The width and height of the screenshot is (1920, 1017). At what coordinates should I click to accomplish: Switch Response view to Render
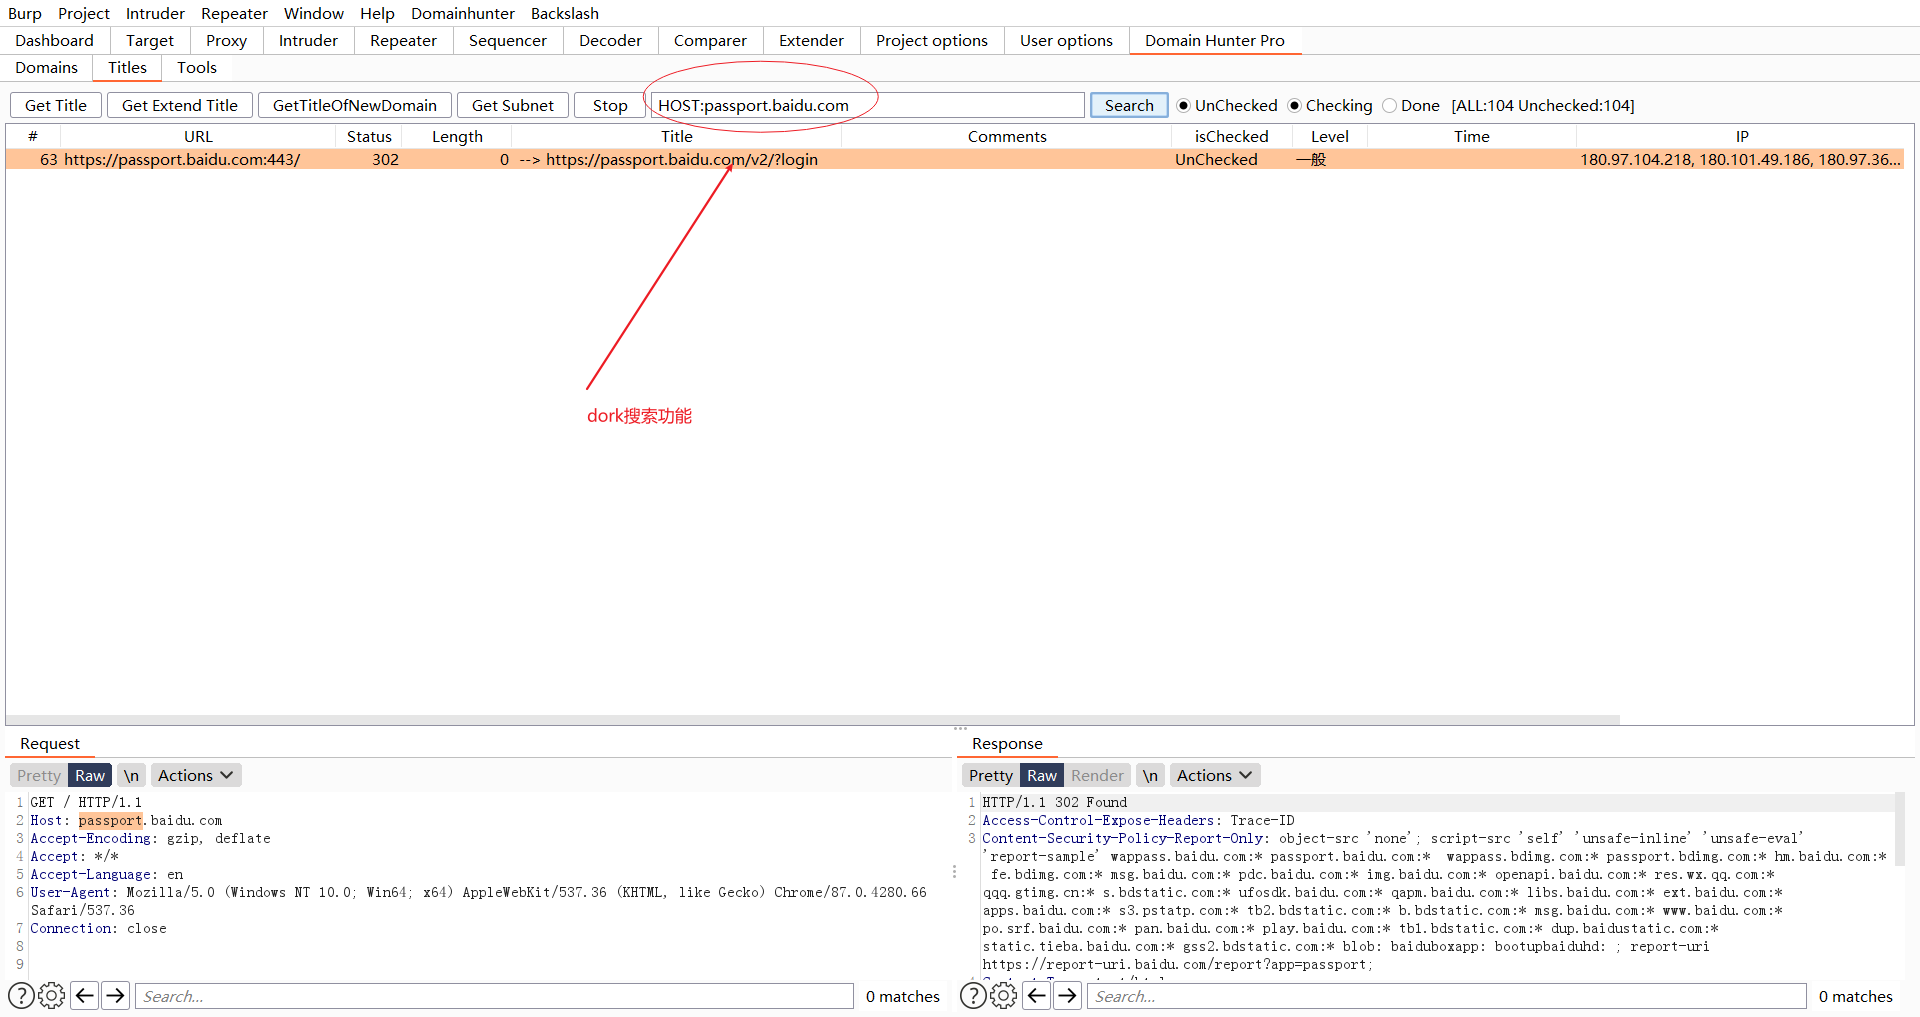point(1097,775)
